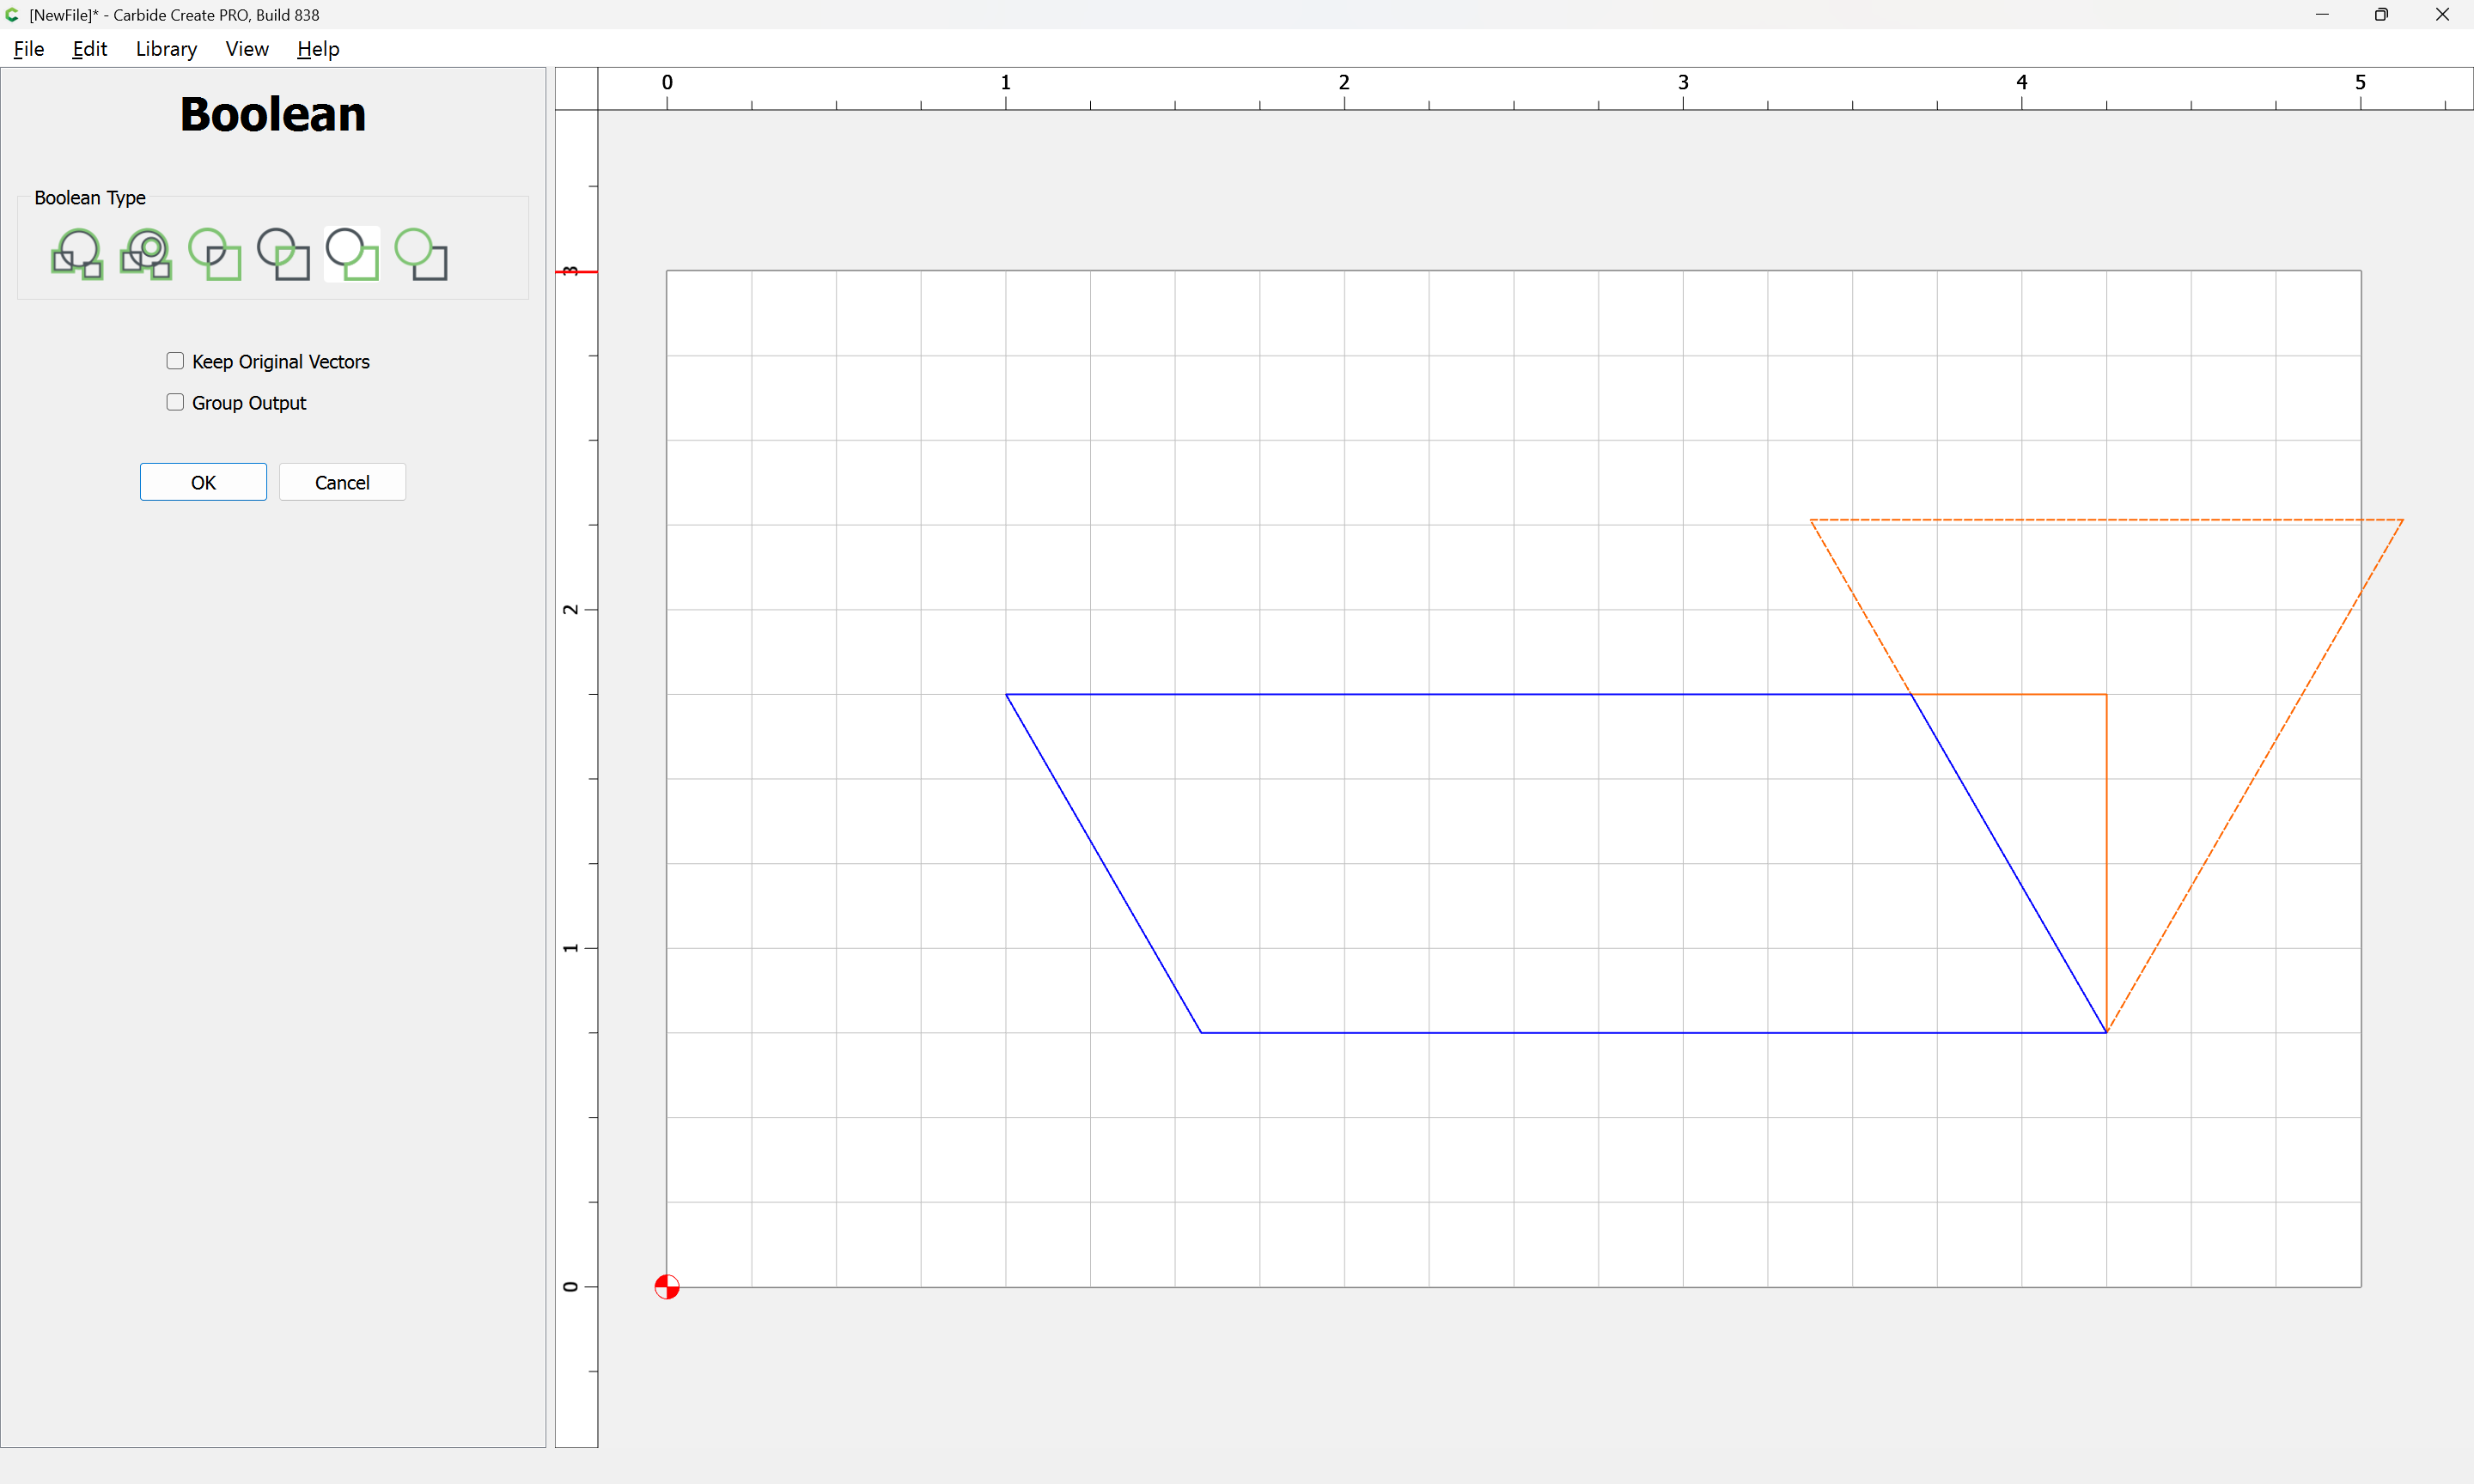Restore down the application window

(x=2381, y=15)
